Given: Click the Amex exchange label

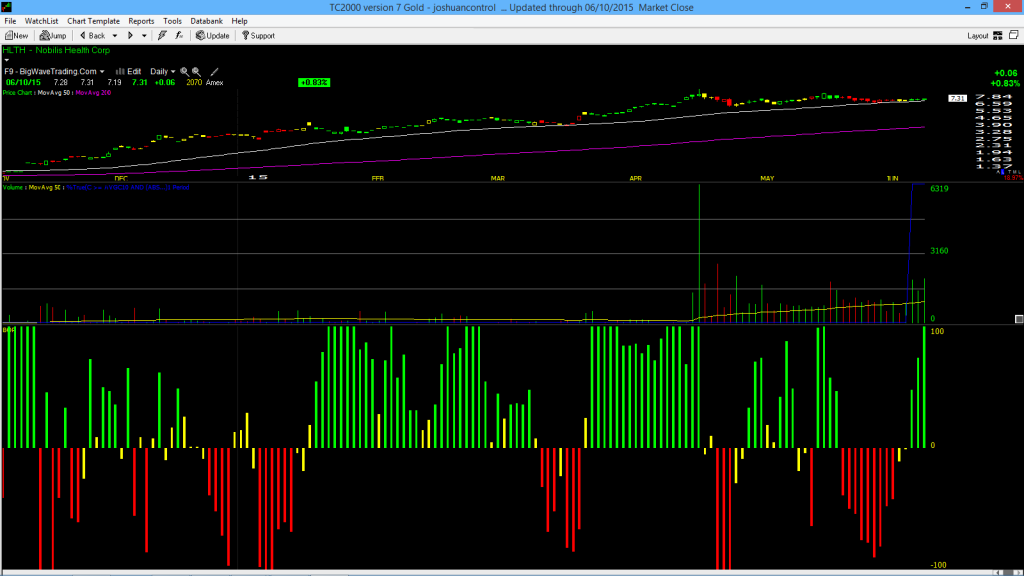Looking at the screenshot, I should (215, 82).
